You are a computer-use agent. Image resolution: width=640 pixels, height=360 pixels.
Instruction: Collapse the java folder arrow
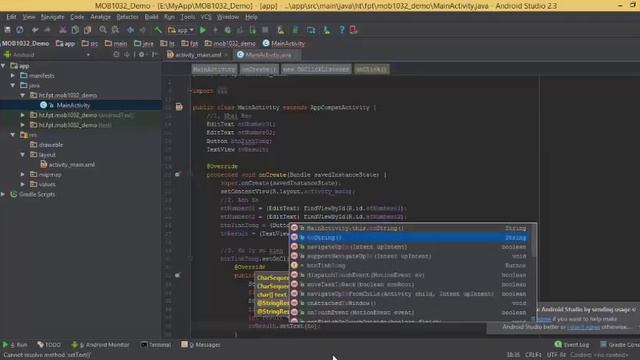tap(13, 85)
